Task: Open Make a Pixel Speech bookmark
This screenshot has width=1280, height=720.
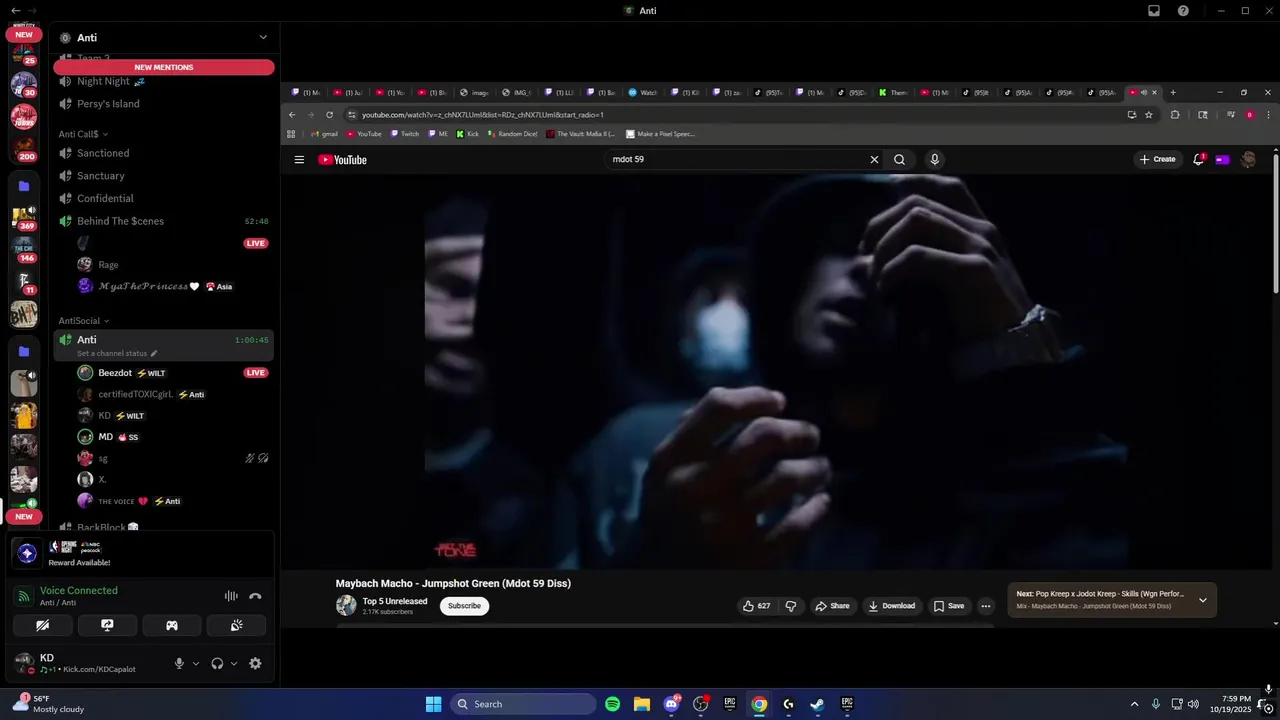Action: pos(660,134)
